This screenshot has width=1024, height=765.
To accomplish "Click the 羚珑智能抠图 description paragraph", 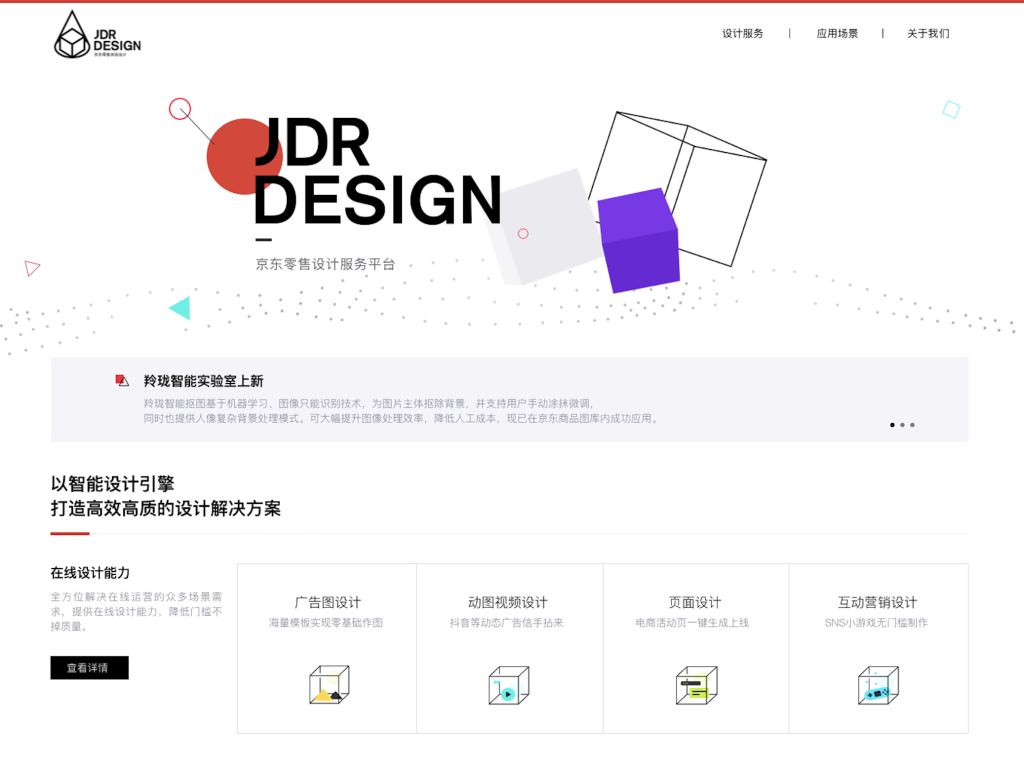I will [x=402, y=411].
